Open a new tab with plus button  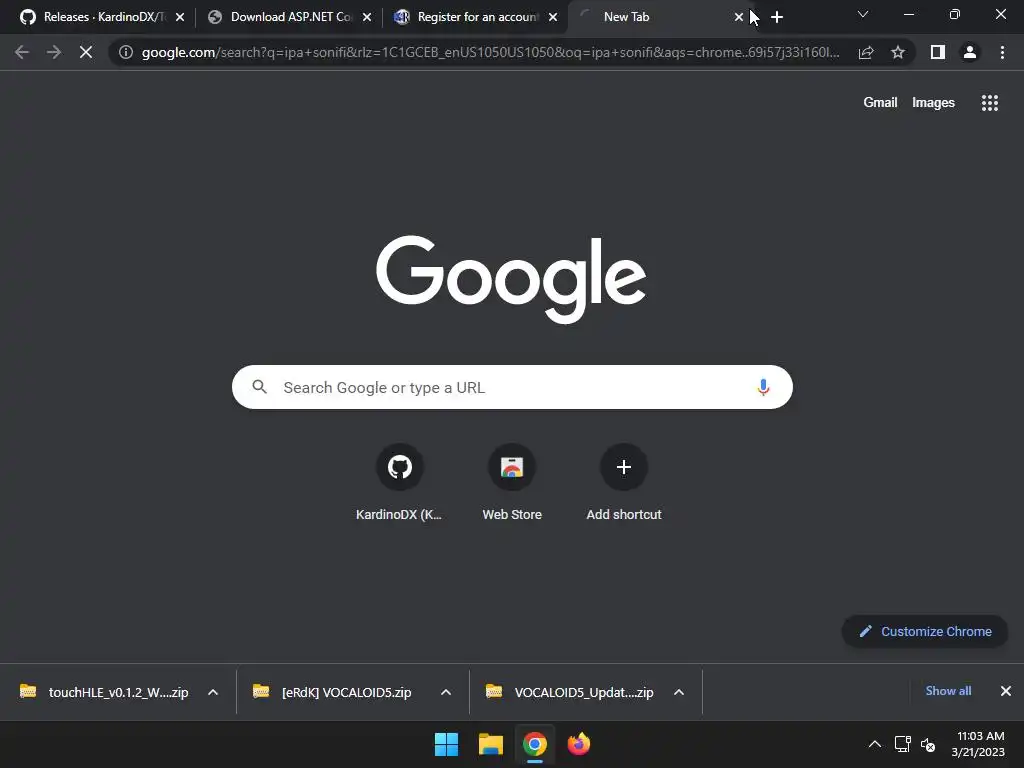(776, 18)
